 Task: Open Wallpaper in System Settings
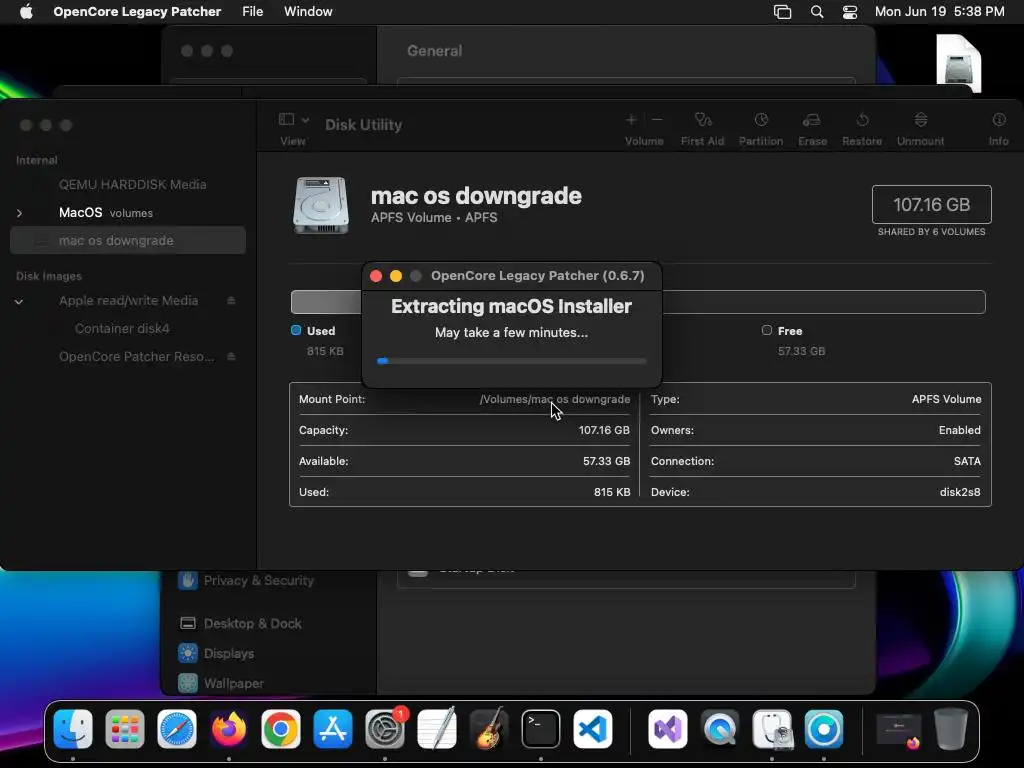click(x=221, y=683)
